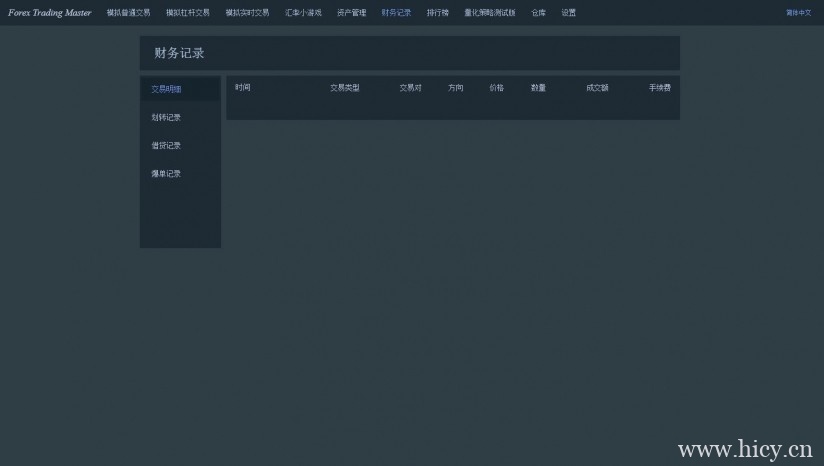Screen dimensions: 824x466
Task: Click the 财务记录 page title
Action: 179,53
